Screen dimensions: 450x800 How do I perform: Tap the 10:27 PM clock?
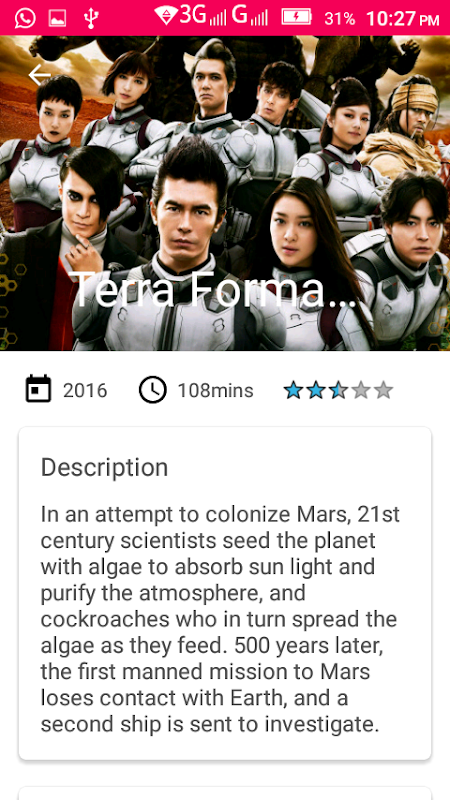(x=403, y=19)
